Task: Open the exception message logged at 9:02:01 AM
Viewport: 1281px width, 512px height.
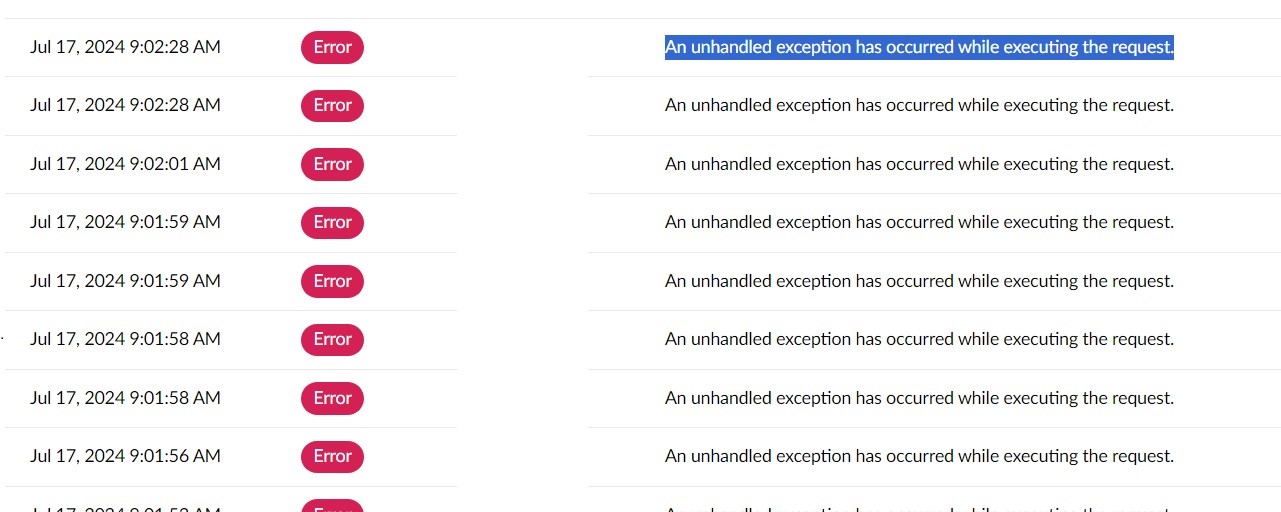Action: [918, 164]
